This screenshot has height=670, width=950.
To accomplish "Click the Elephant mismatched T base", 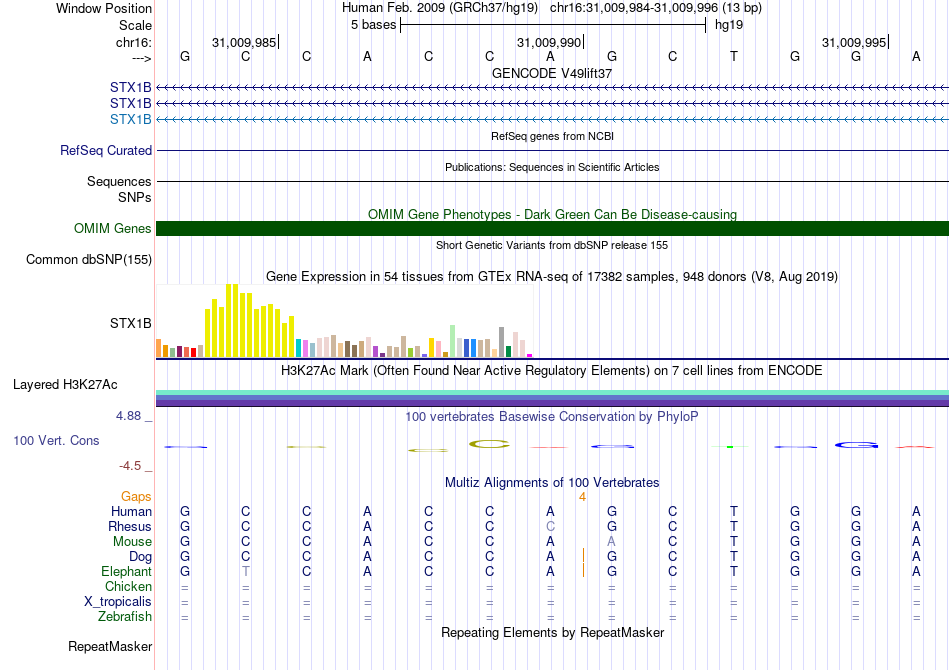I will pos(245,572).
